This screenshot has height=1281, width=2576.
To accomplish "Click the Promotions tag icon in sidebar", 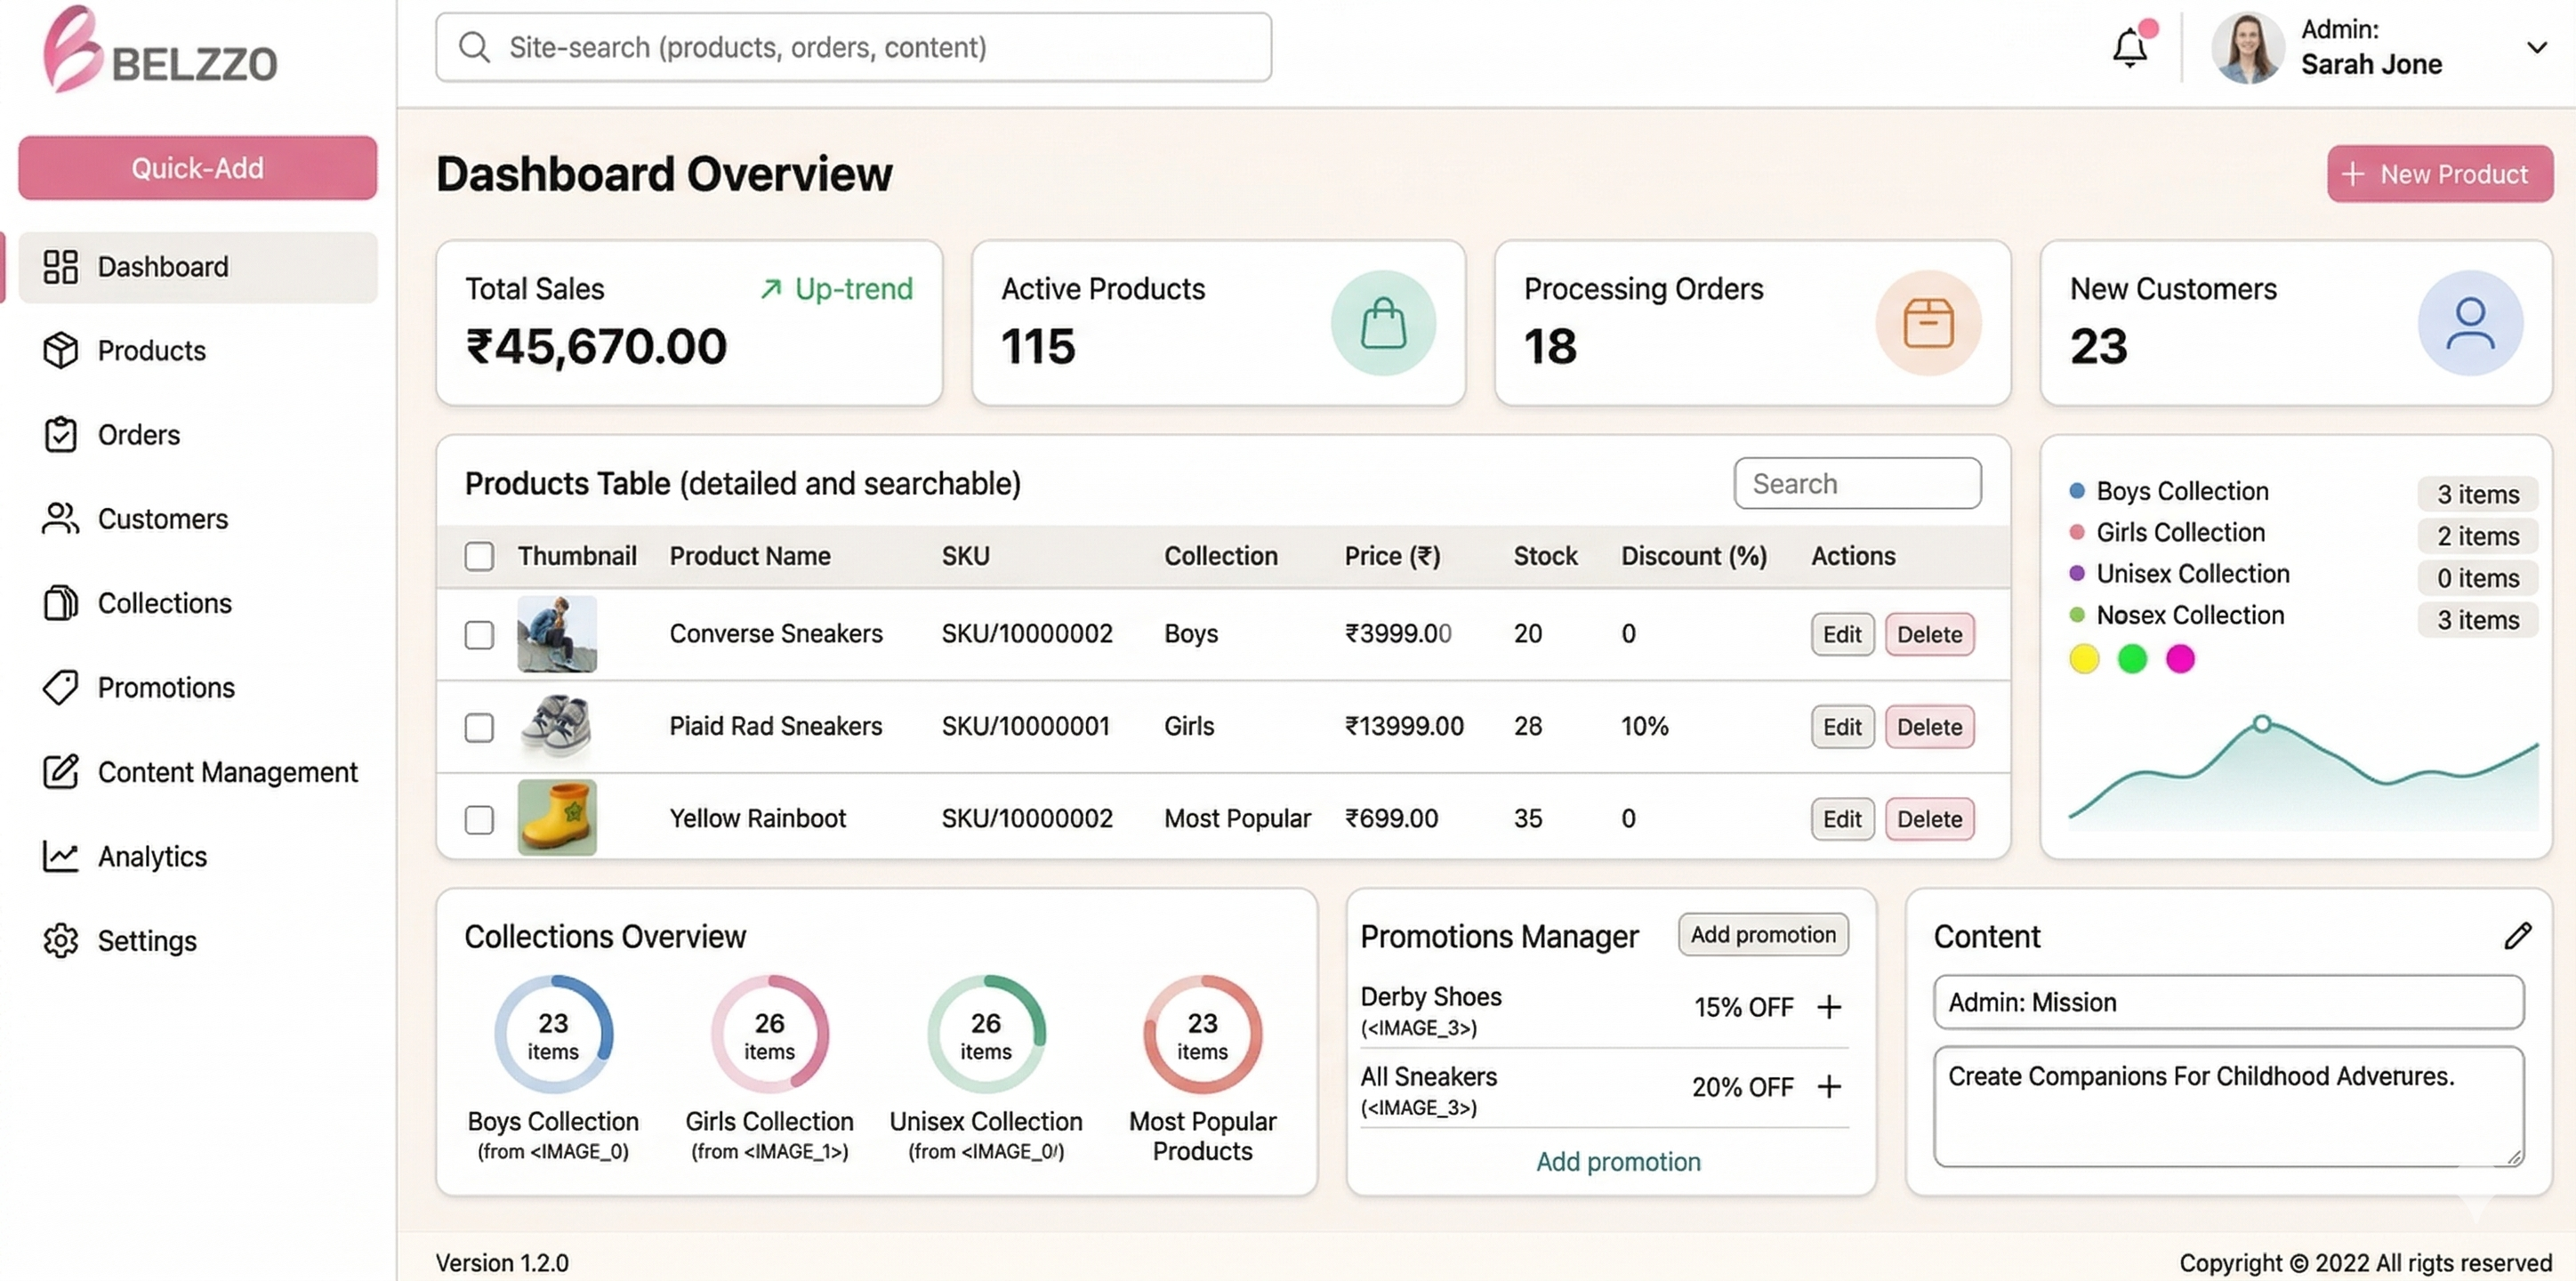I will [x=61, y=687].
